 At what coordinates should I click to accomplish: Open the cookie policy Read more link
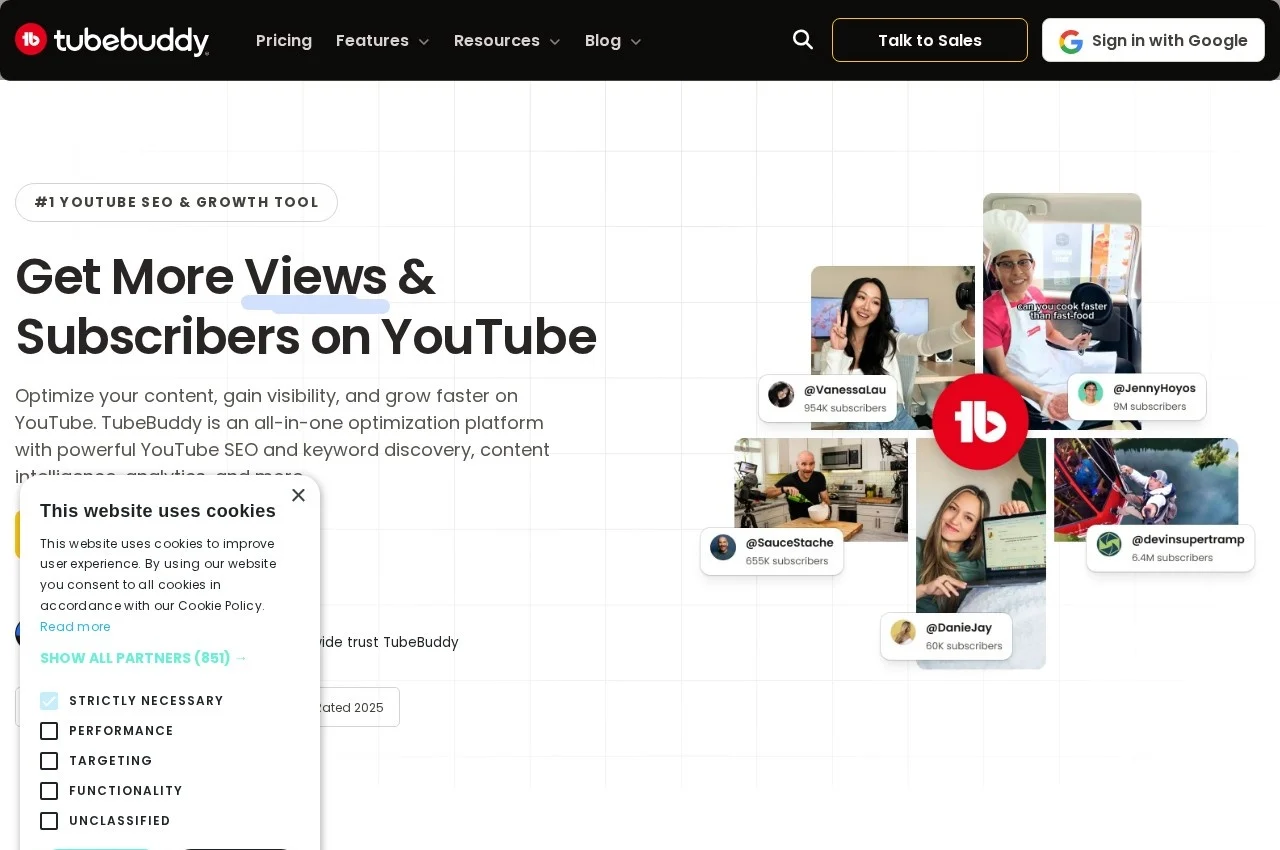point(75,627)
